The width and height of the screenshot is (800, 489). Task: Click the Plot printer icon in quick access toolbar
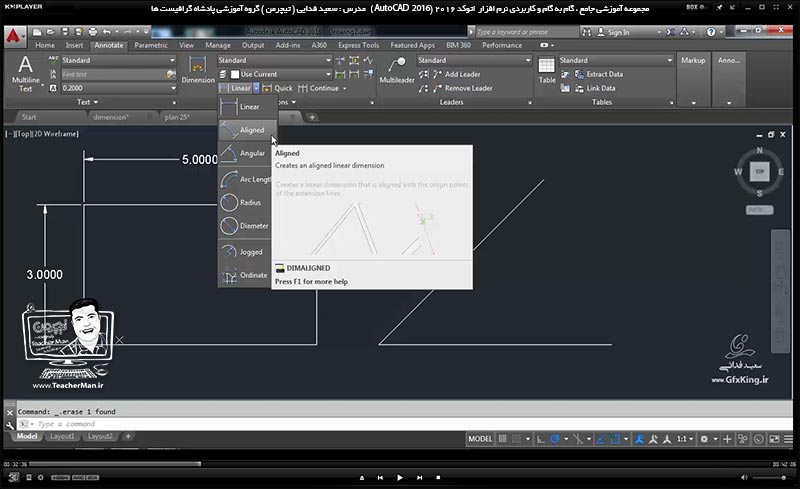point(93,32)
